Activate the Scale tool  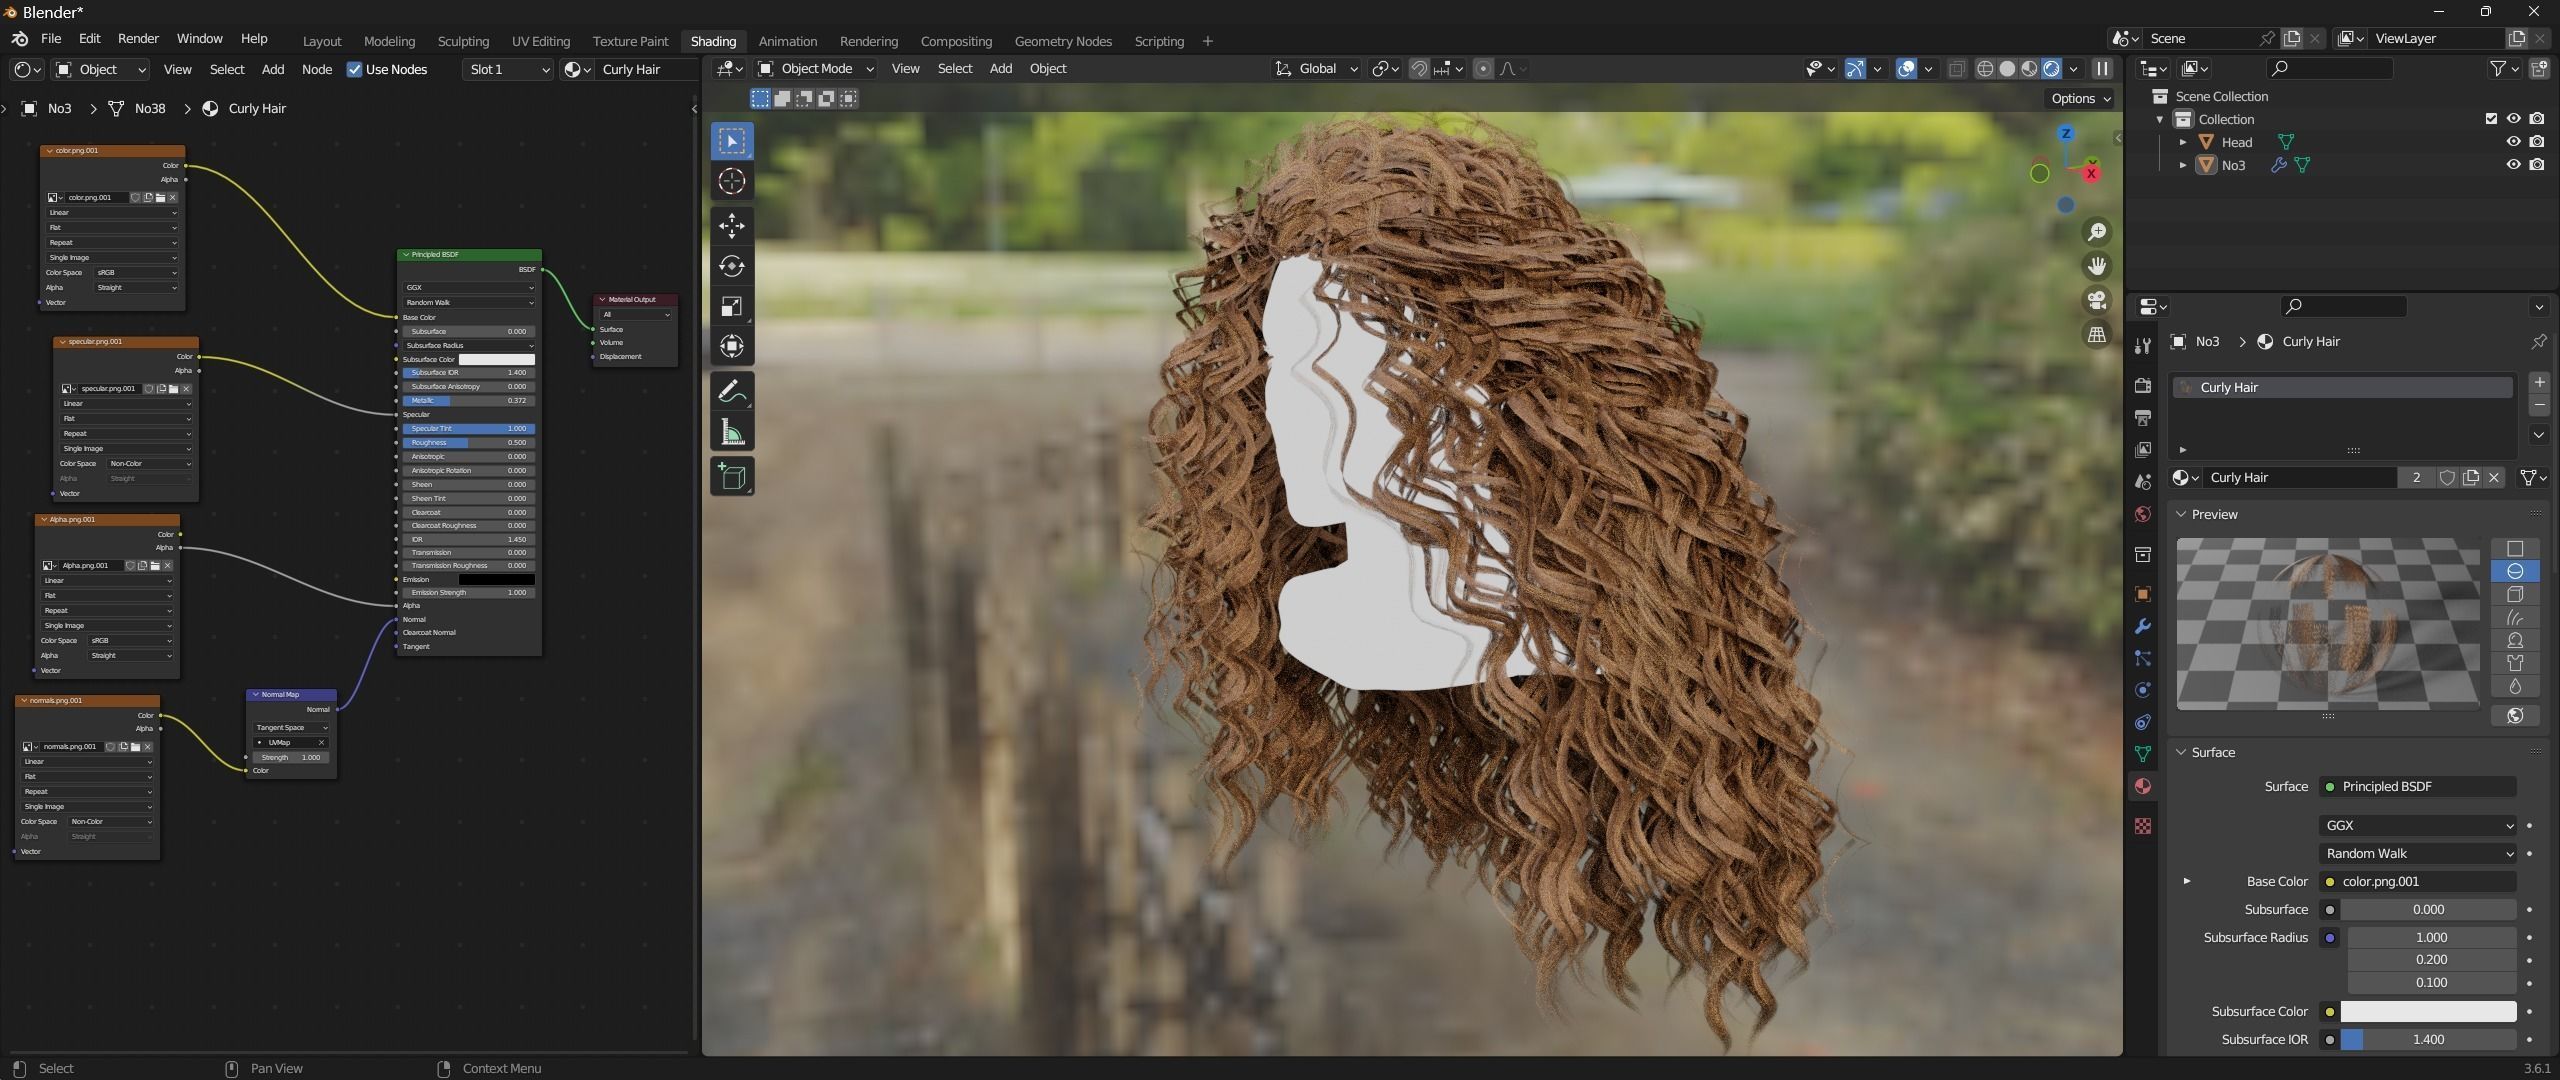(732, 307)
